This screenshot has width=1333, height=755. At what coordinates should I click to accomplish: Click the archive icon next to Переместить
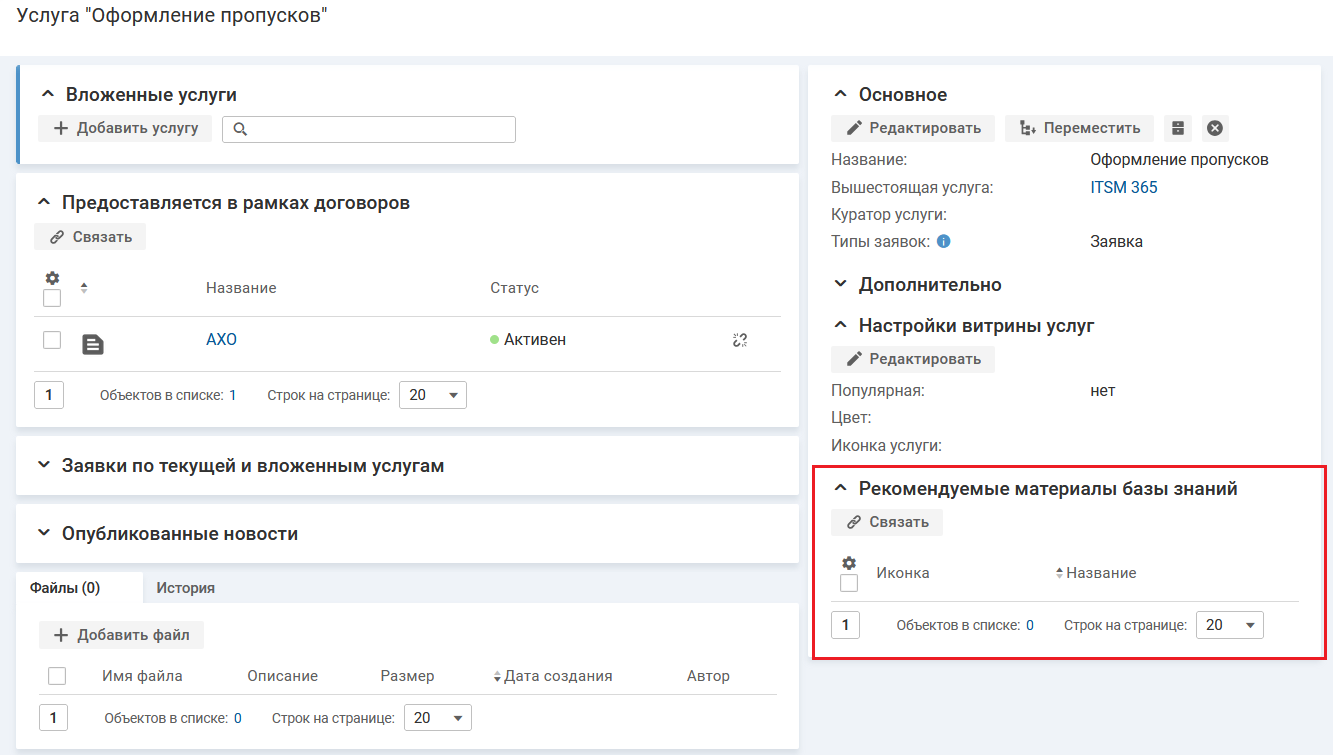[1178, 128]
